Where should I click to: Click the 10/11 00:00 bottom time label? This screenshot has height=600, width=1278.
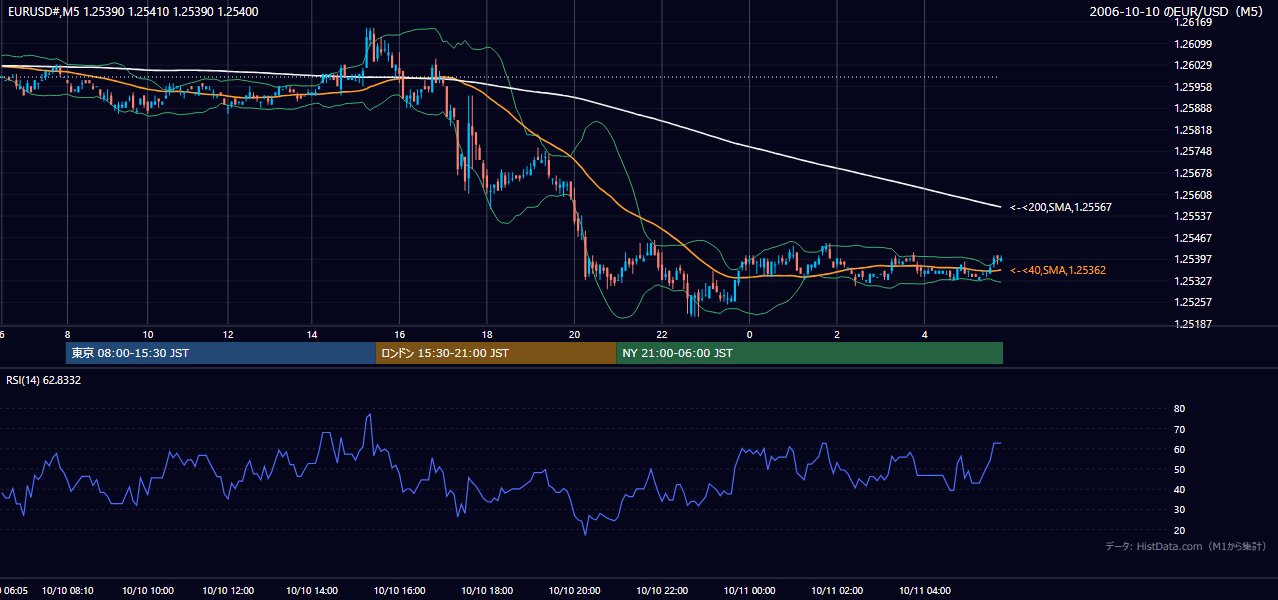click(750, 590)
